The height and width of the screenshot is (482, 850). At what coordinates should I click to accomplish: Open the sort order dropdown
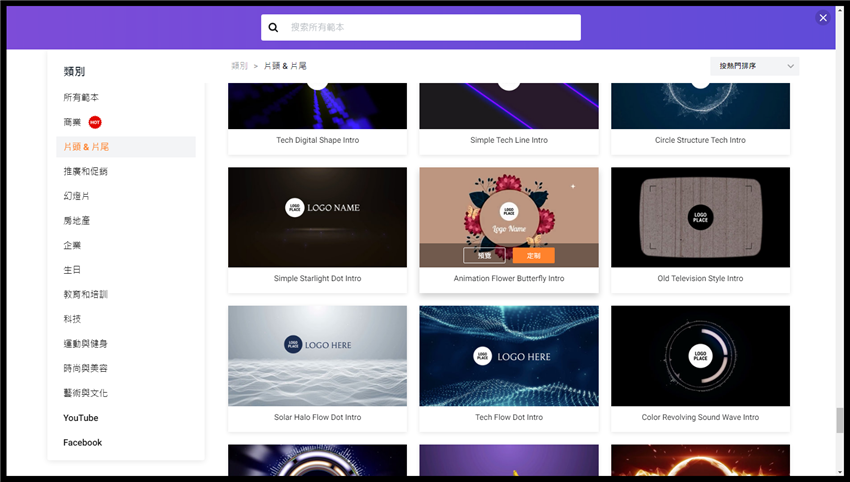[755, 66]
